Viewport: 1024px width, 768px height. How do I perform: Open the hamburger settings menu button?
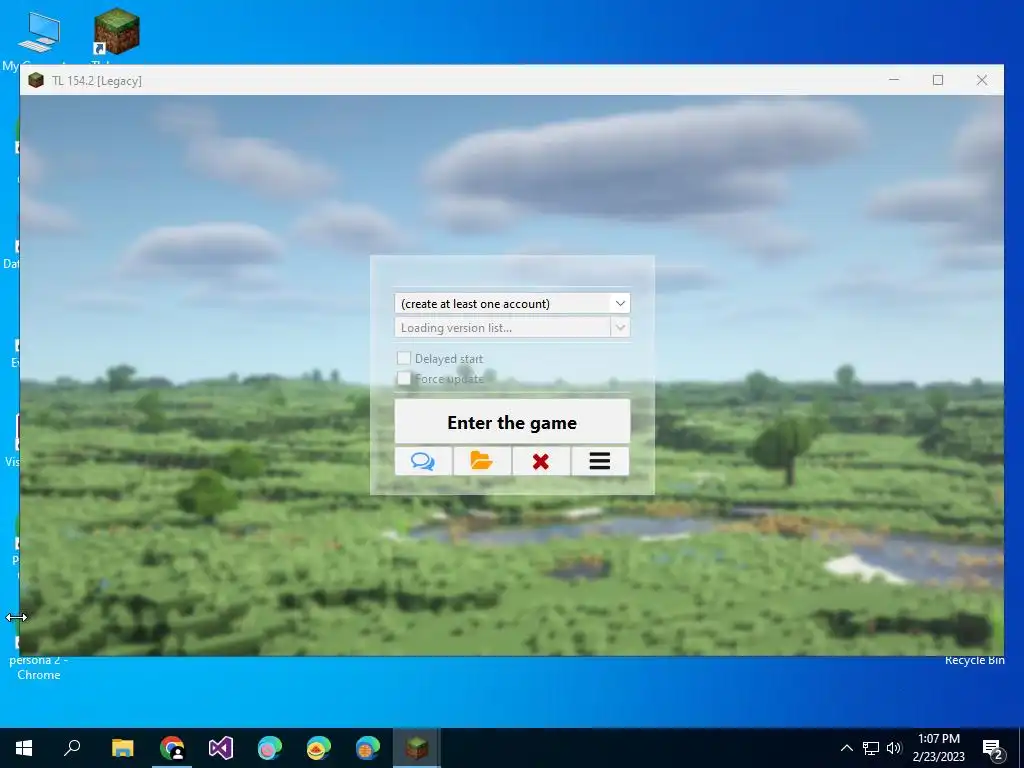tap(600, 461)
